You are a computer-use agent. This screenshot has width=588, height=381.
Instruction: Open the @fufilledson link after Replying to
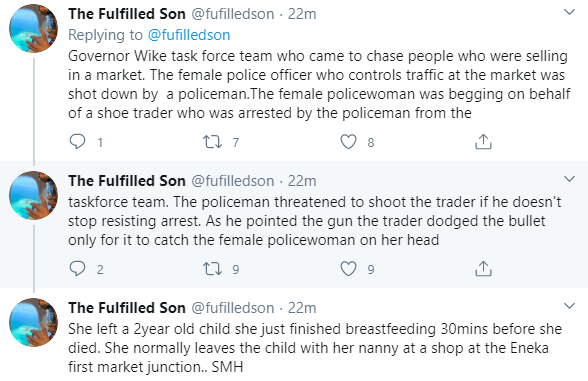coord(189,35)
